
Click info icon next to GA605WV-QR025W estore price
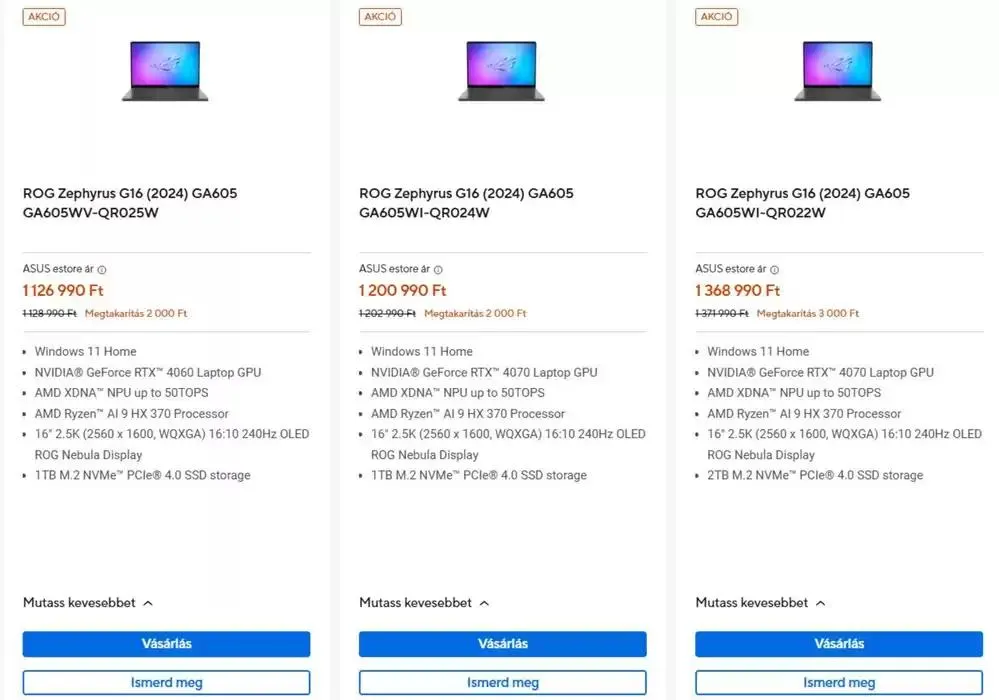pyautogui.click(x=102, y=269)
